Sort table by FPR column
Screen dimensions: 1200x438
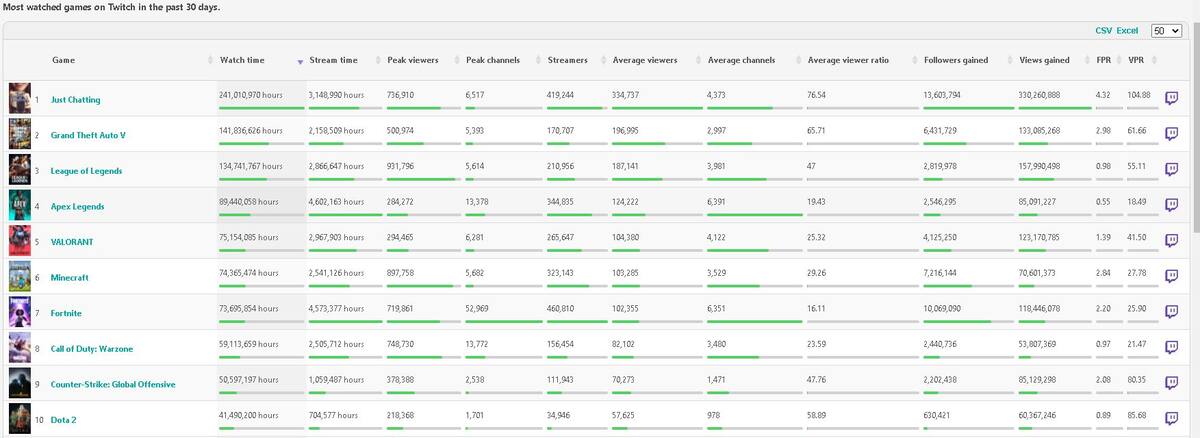tap(1104, 60)
